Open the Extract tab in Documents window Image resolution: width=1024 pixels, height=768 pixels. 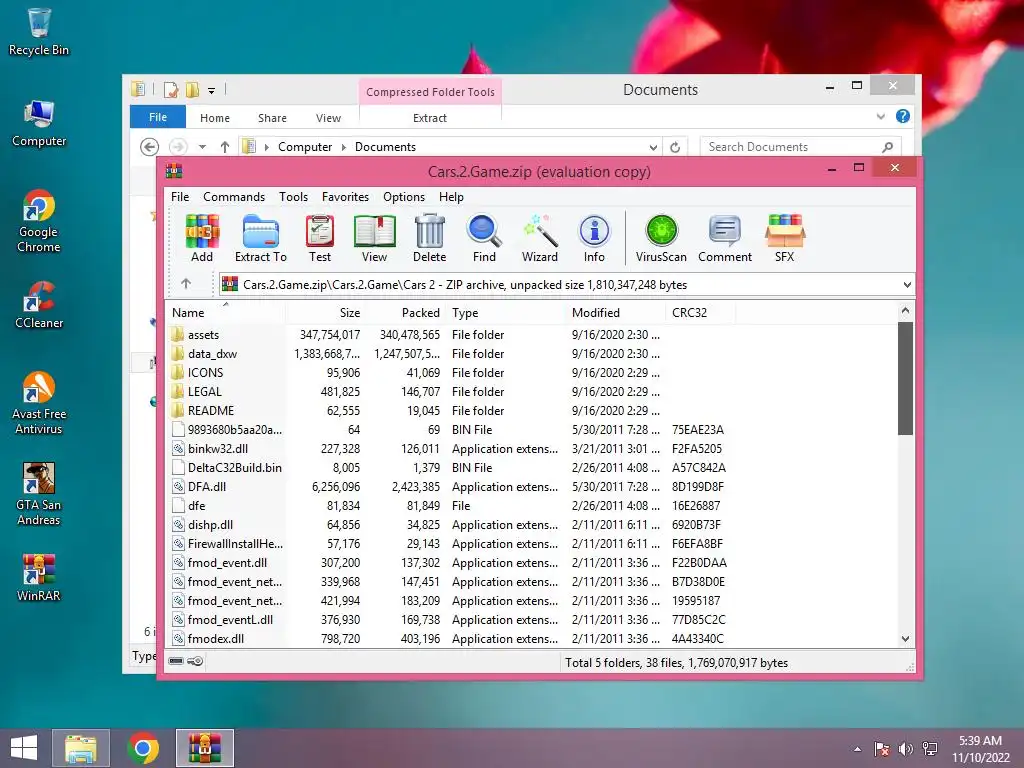pos(430,118)
